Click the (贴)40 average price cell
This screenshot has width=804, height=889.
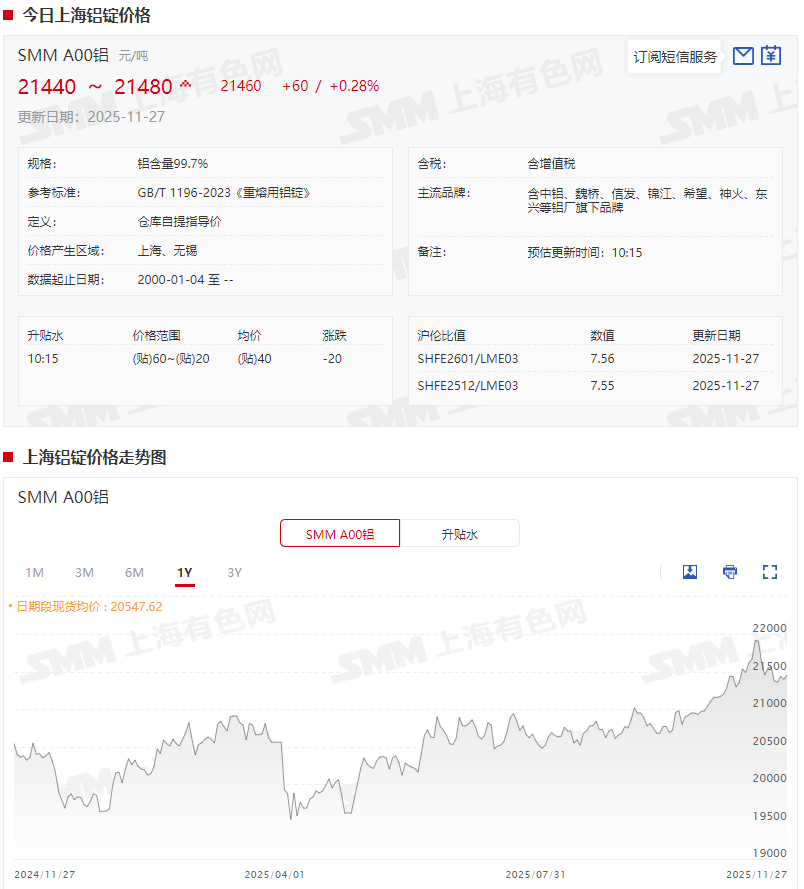pos(254,359)
